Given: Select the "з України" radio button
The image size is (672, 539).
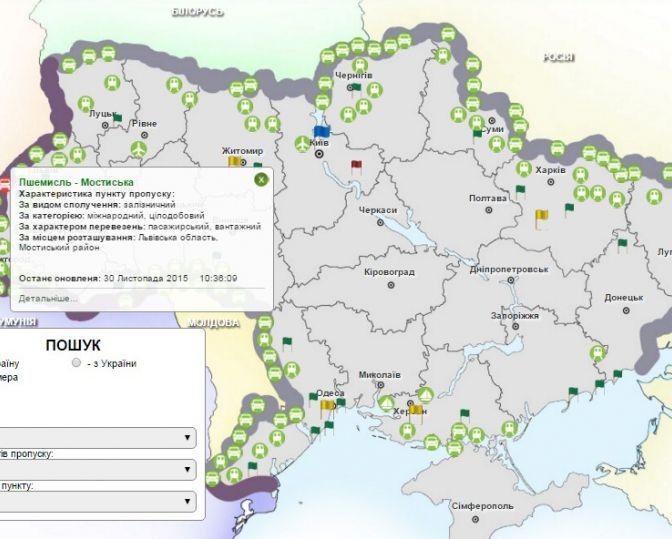Looking at the screenshot, I should [76, 364].
